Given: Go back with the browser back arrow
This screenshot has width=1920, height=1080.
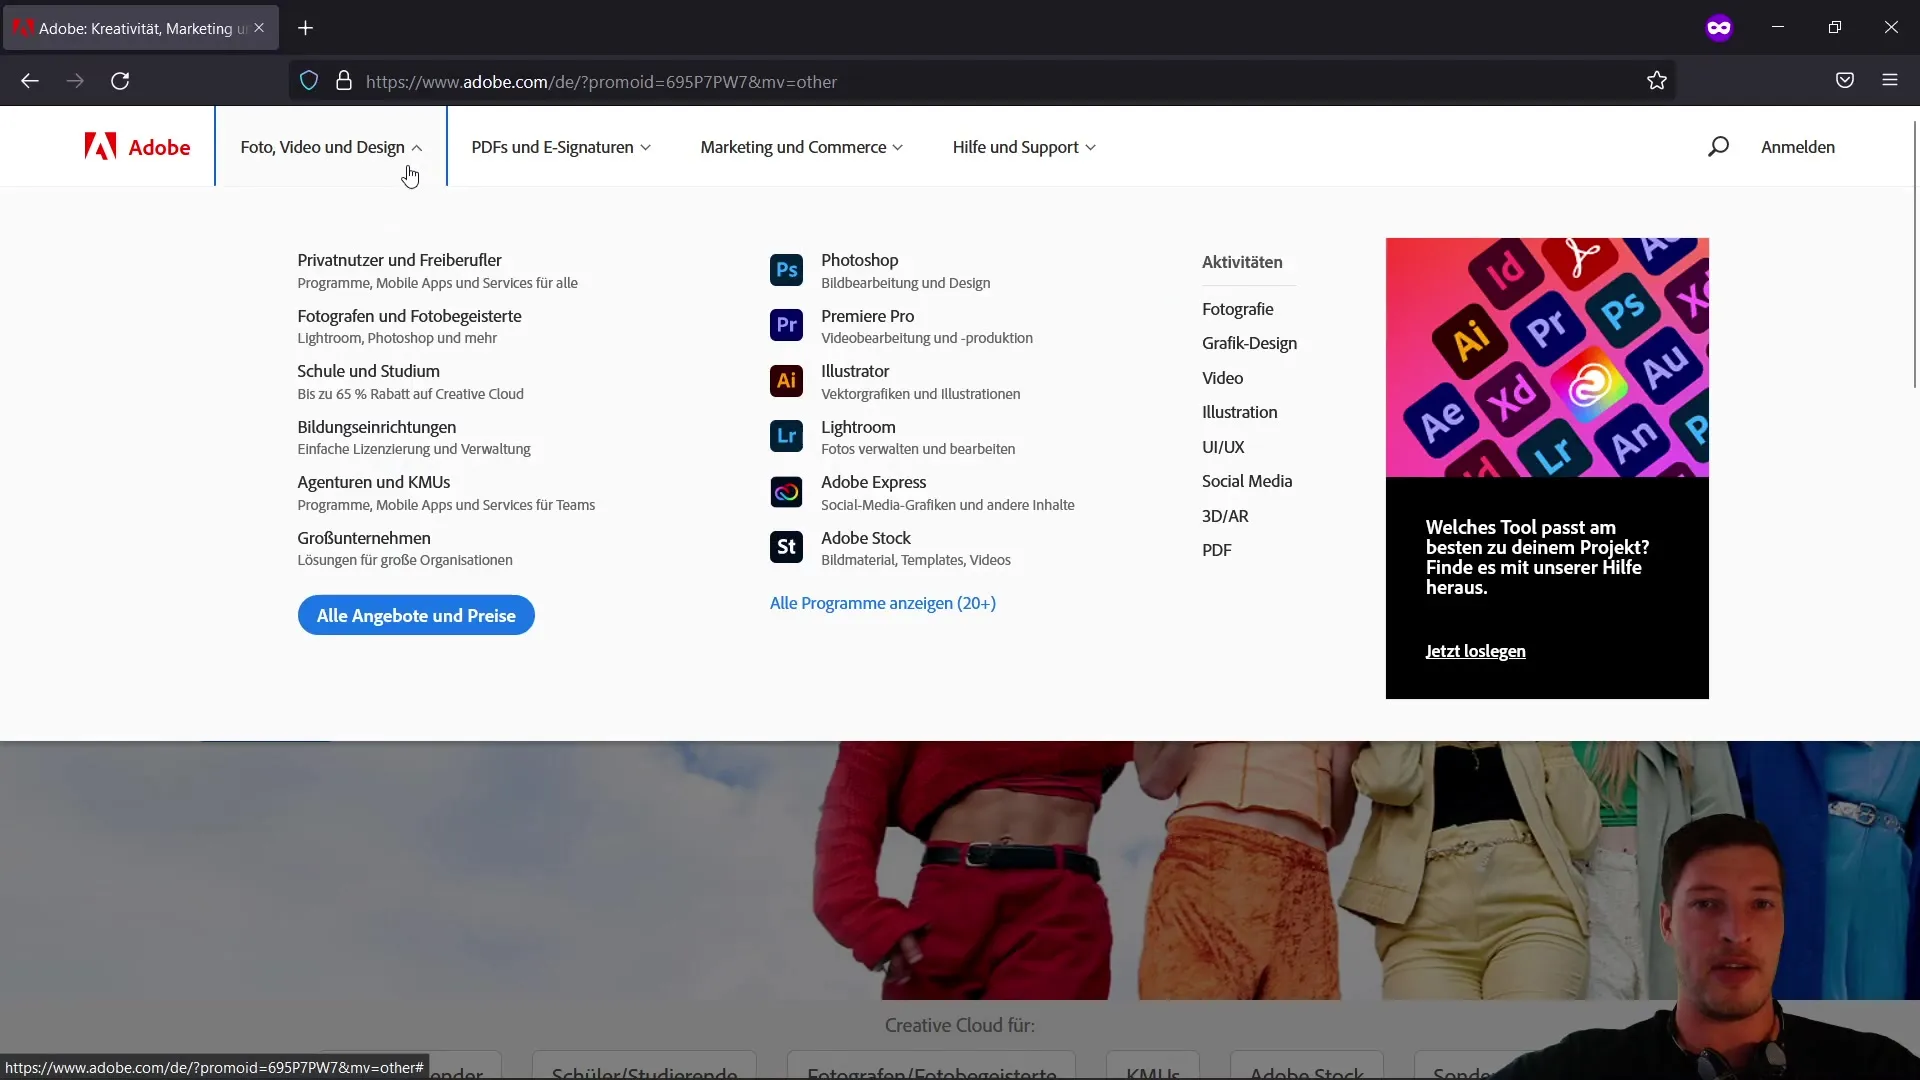Looking at the screenshot, I should tap(30, 81).
